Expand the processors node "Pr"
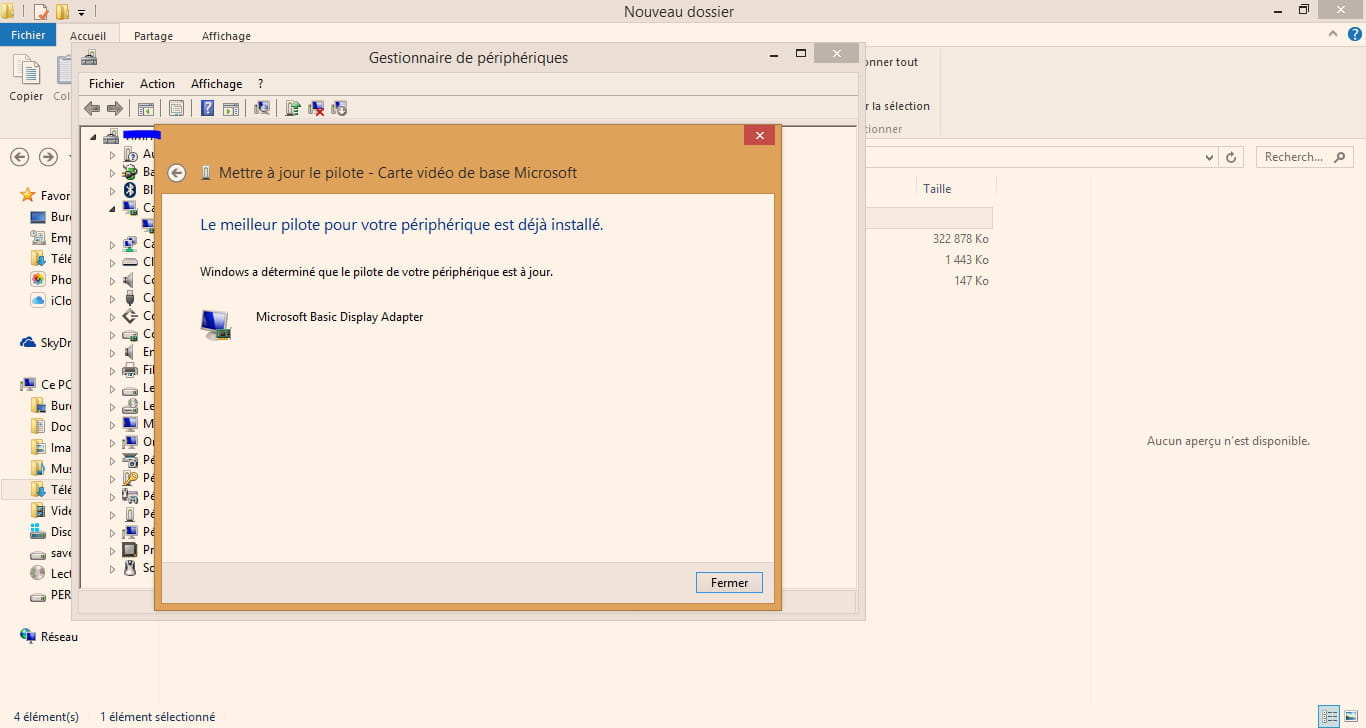Image resolution: width=1366 pixels, height=728 pixels. [x=112, y=550]
